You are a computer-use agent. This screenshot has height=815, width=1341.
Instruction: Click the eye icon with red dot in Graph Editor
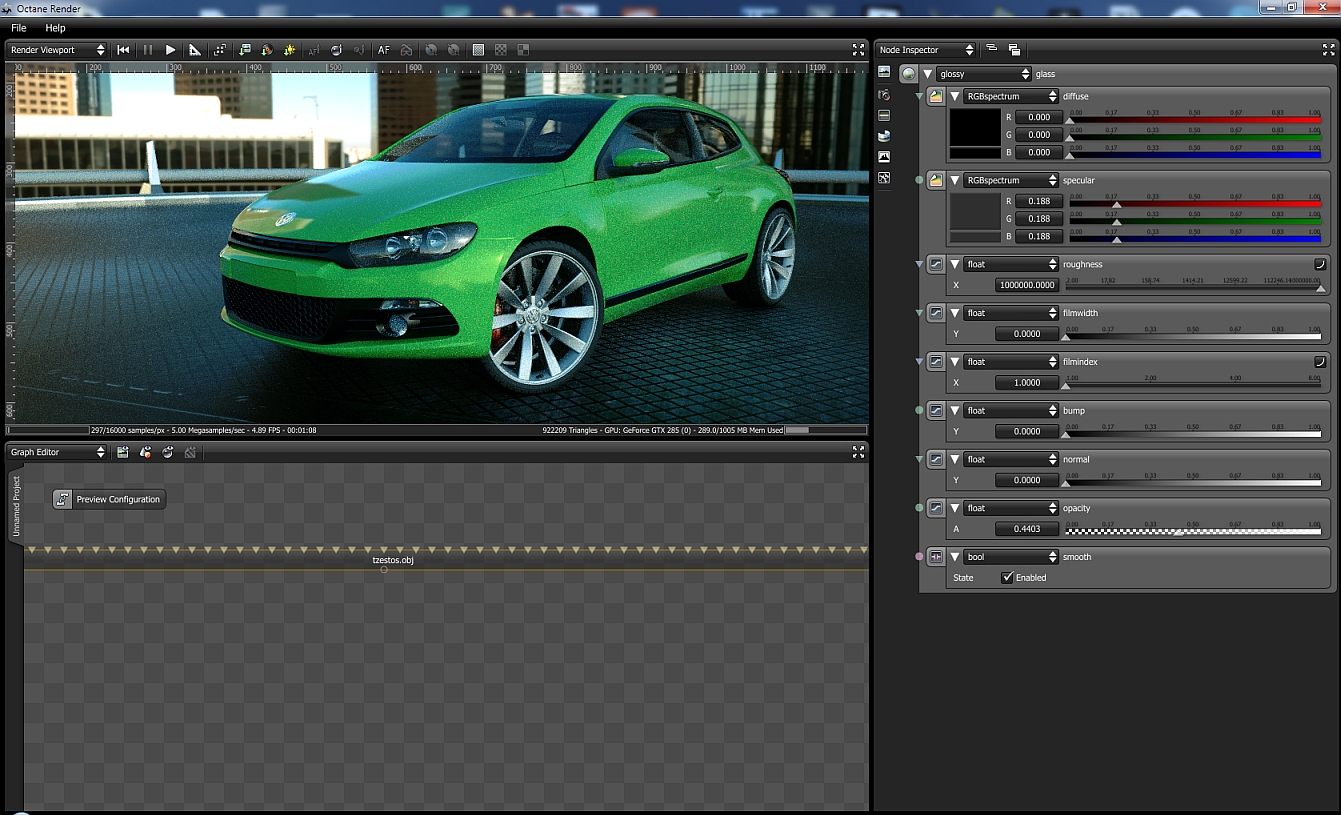145,452
